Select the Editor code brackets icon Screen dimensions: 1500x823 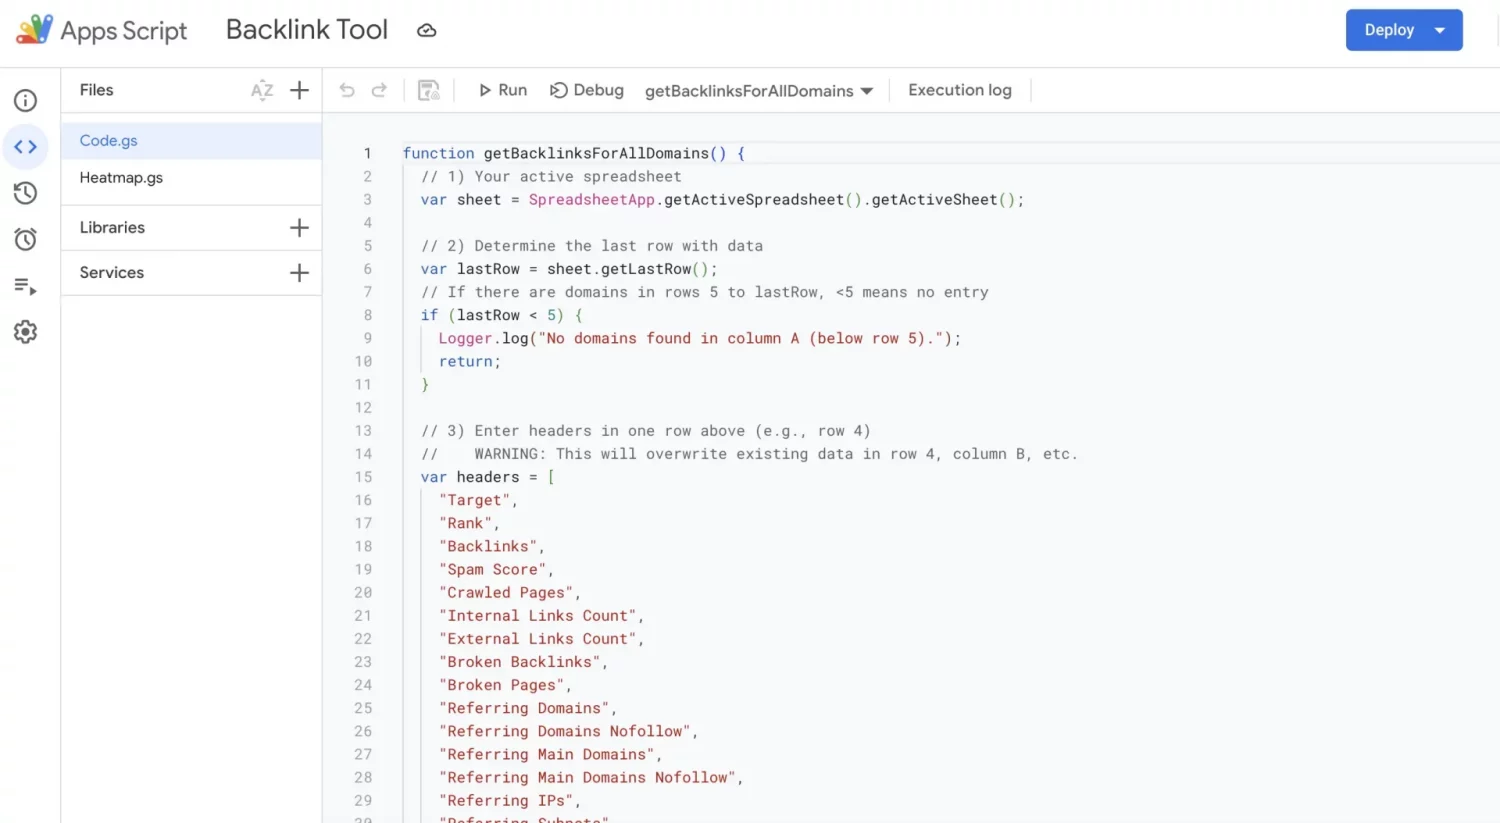[26, 147]
